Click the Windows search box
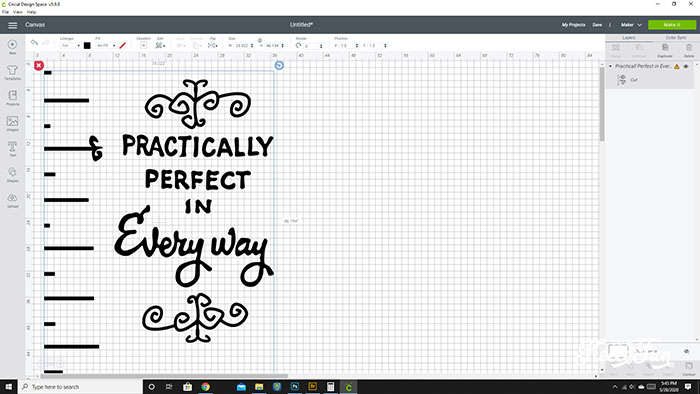The width and height of the screenshot is (700, 394). pyautogui.click(x=80, y=387)
